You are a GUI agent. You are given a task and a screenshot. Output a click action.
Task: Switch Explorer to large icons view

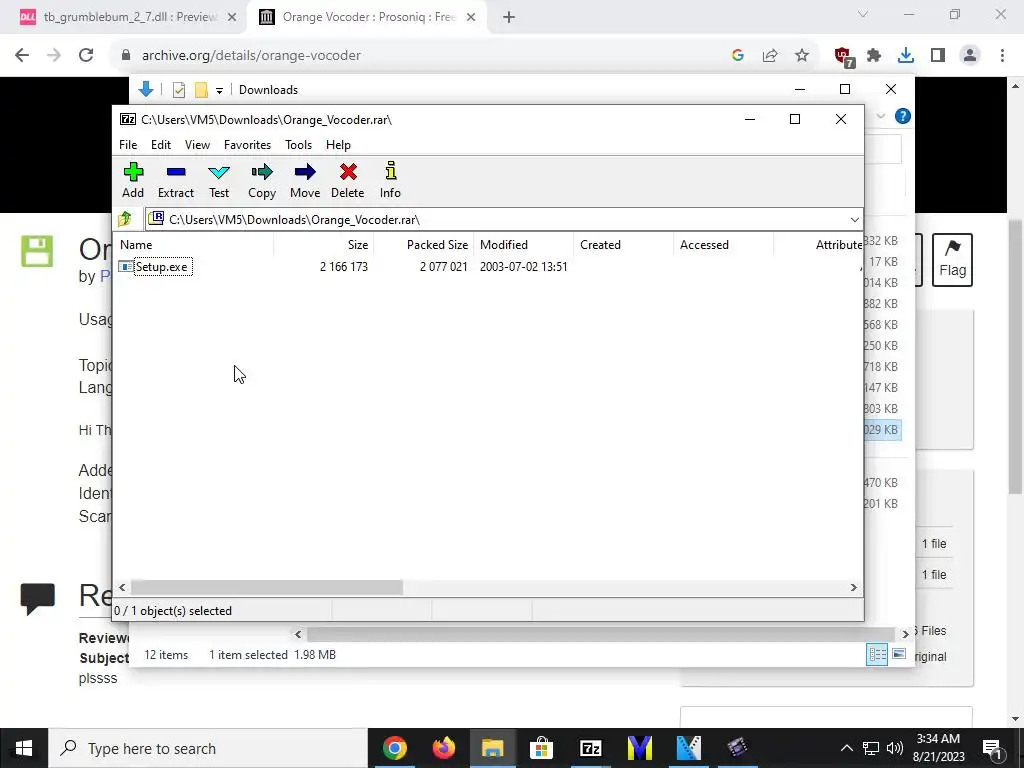[x=899, y=654]
